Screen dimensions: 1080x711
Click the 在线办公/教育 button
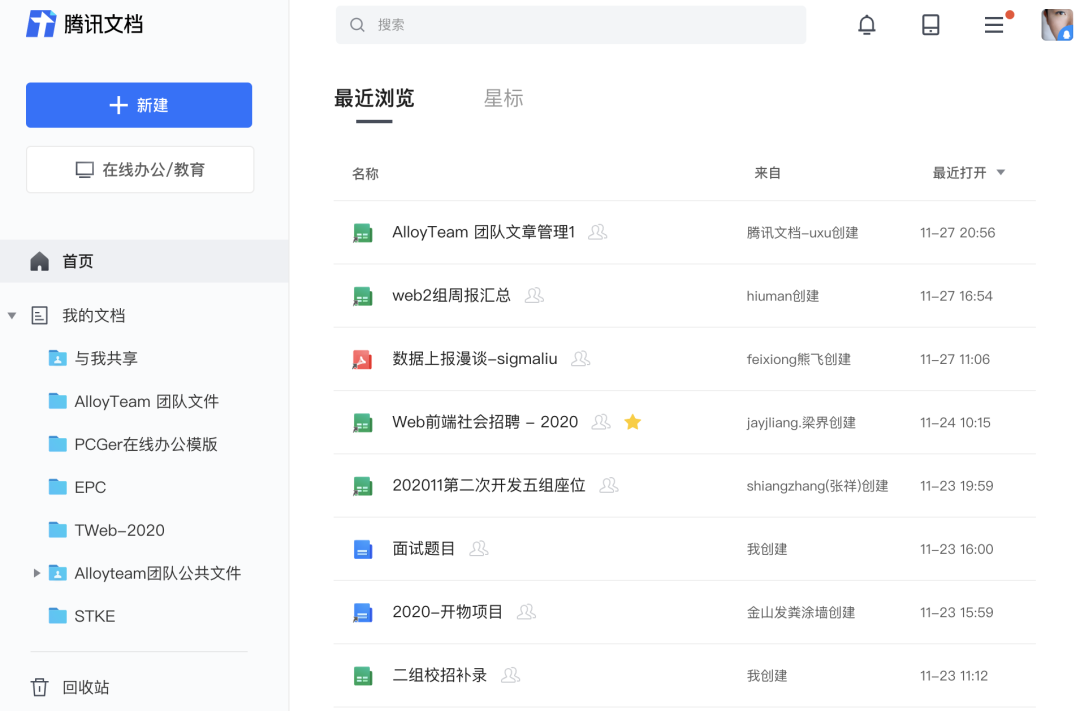pos(140,170)
